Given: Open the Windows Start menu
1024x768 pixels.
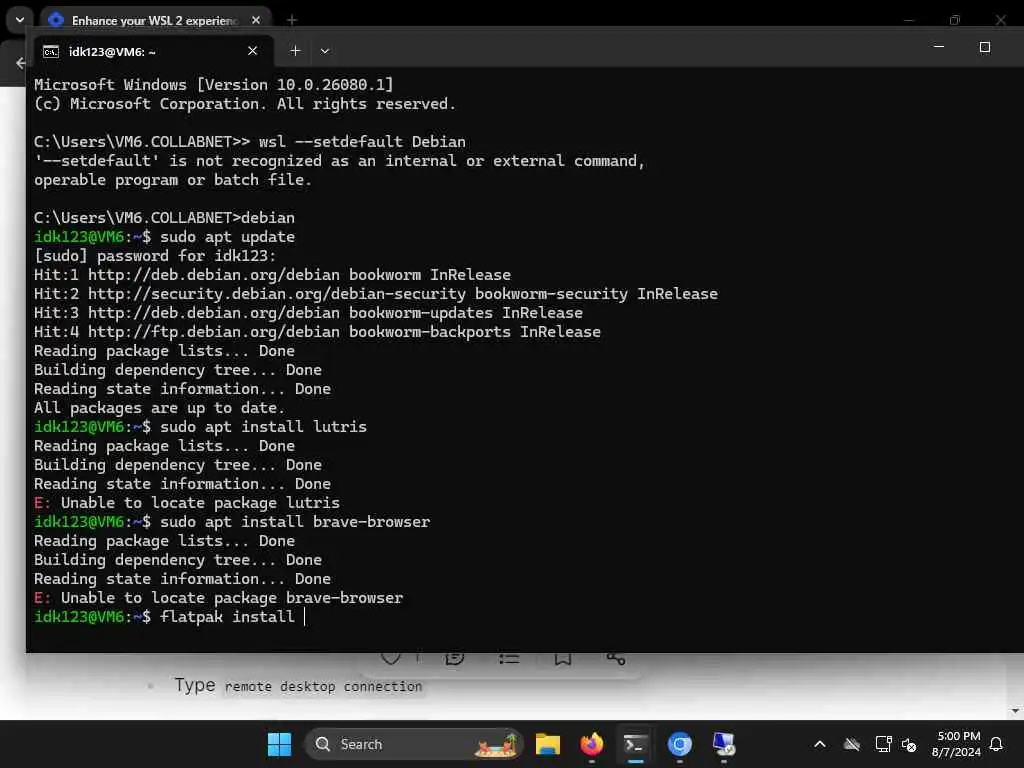Looking at the screenshot, I should 280,744.
